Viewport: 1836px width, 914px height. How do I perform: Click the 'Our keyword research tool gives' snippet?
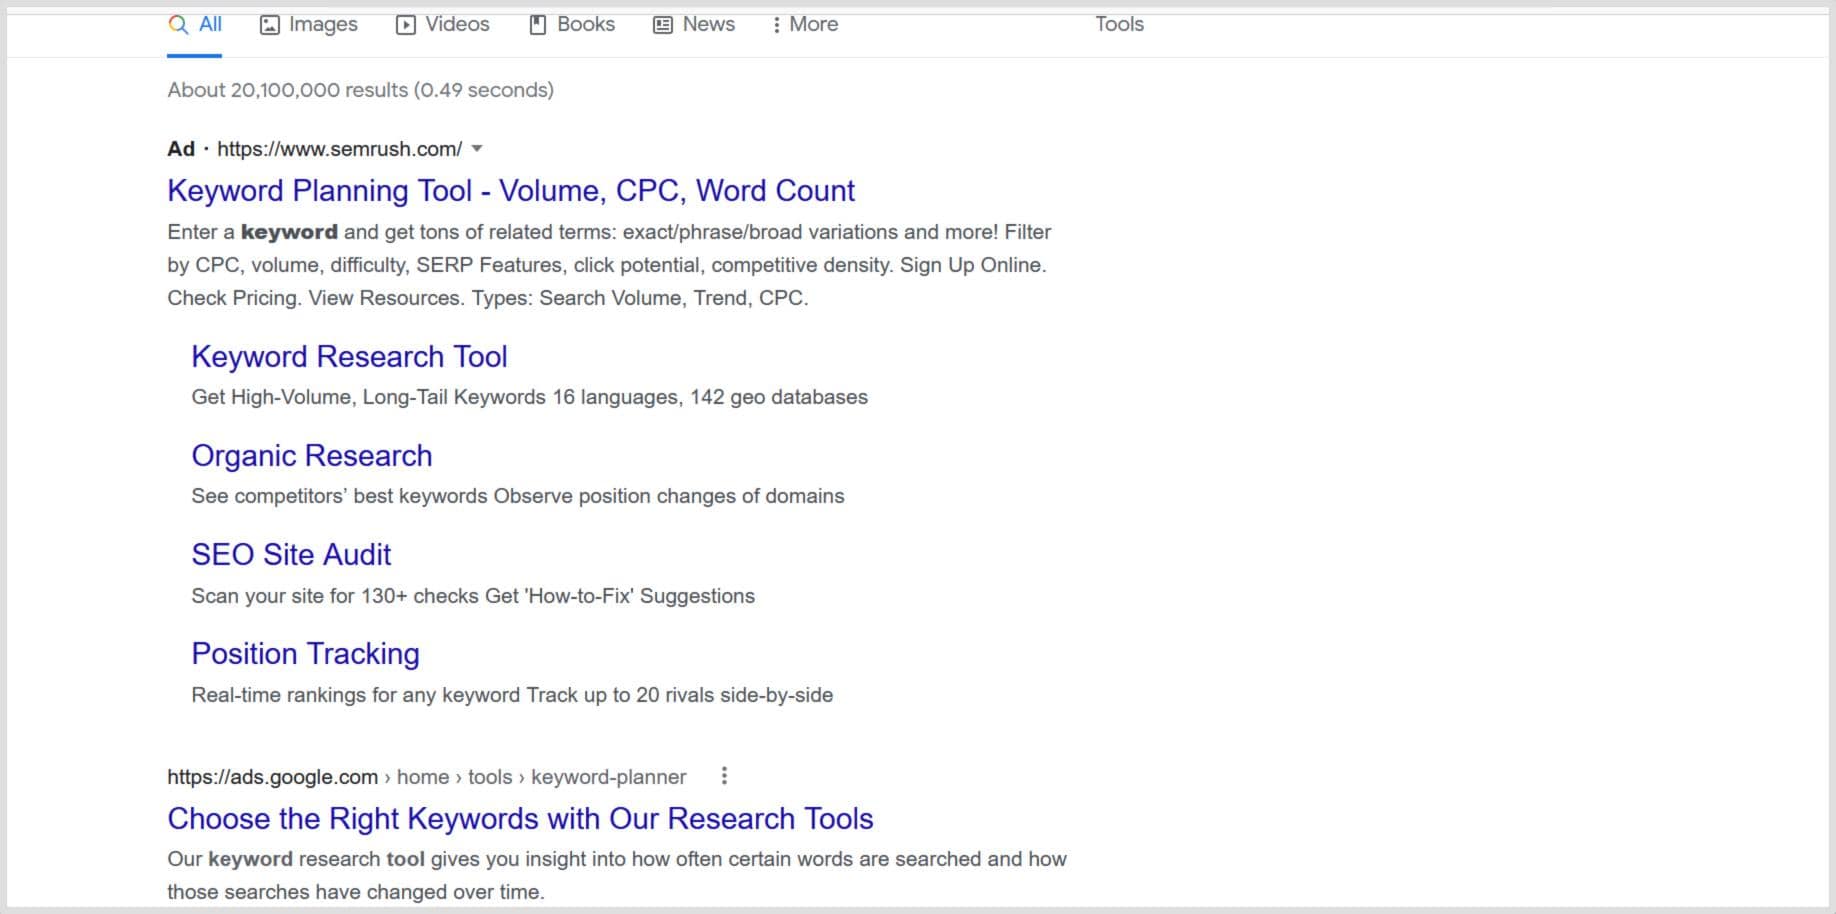(x=617, y=875)
